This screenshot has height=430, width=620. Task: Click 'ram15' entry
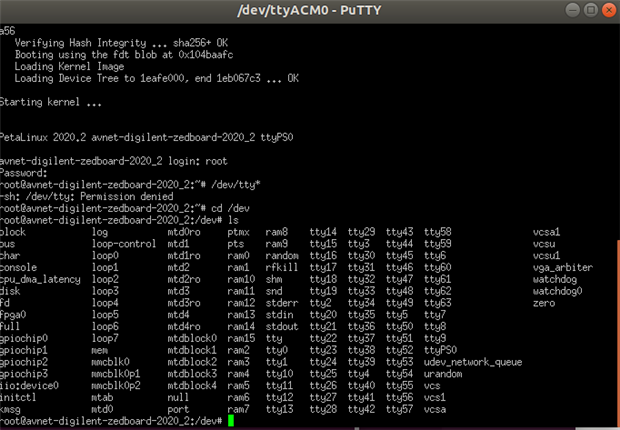[x=241, y=339]
